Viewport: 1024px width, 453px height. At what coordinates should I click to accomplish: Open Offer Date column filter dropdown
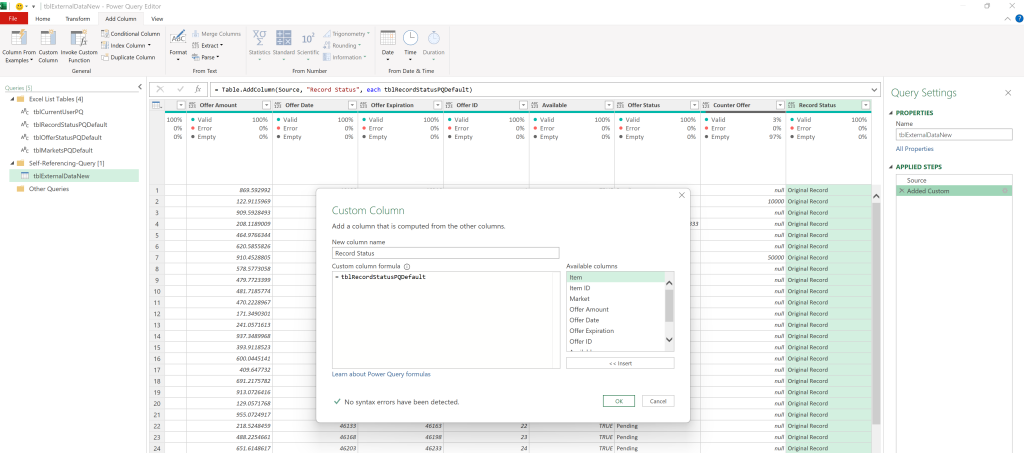coord(351,105)
